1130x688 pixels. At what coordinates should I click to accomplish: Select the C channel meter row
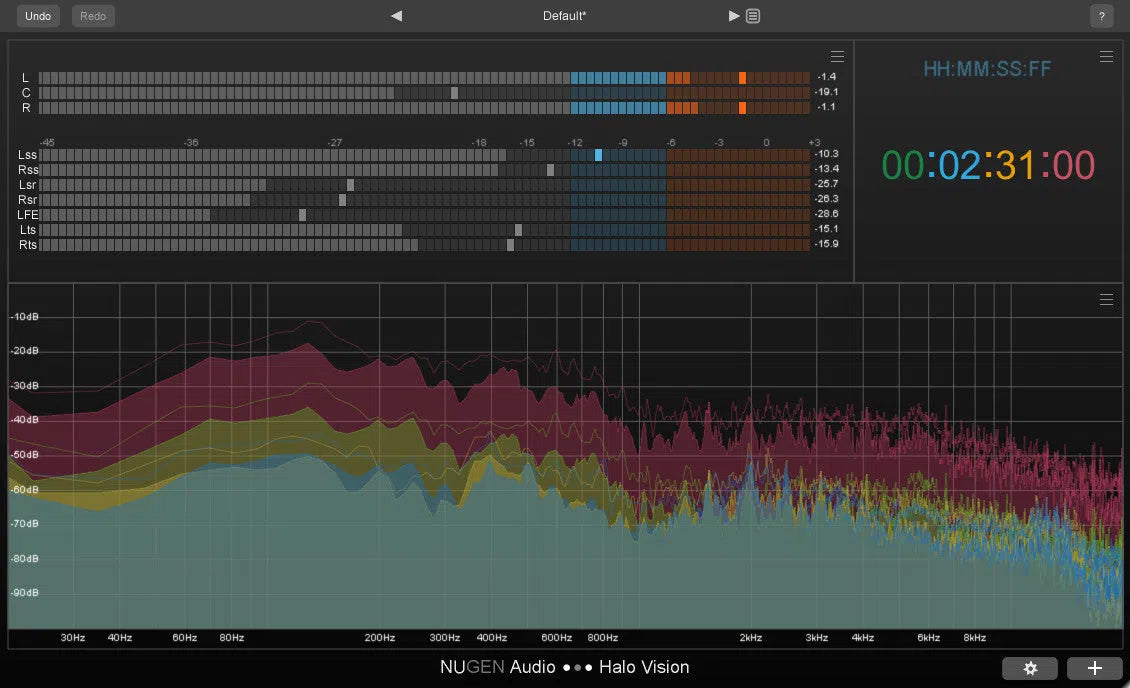[x=24, y=91]
